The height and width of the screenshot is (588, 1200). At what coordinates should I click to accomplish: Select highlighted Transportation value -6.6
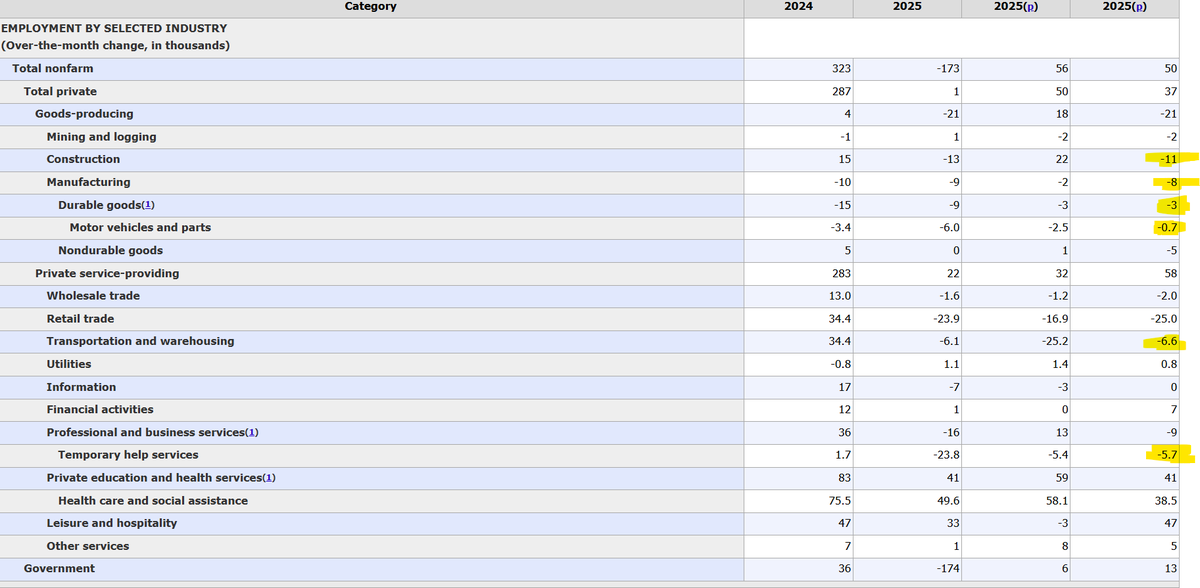(1166, 341)
